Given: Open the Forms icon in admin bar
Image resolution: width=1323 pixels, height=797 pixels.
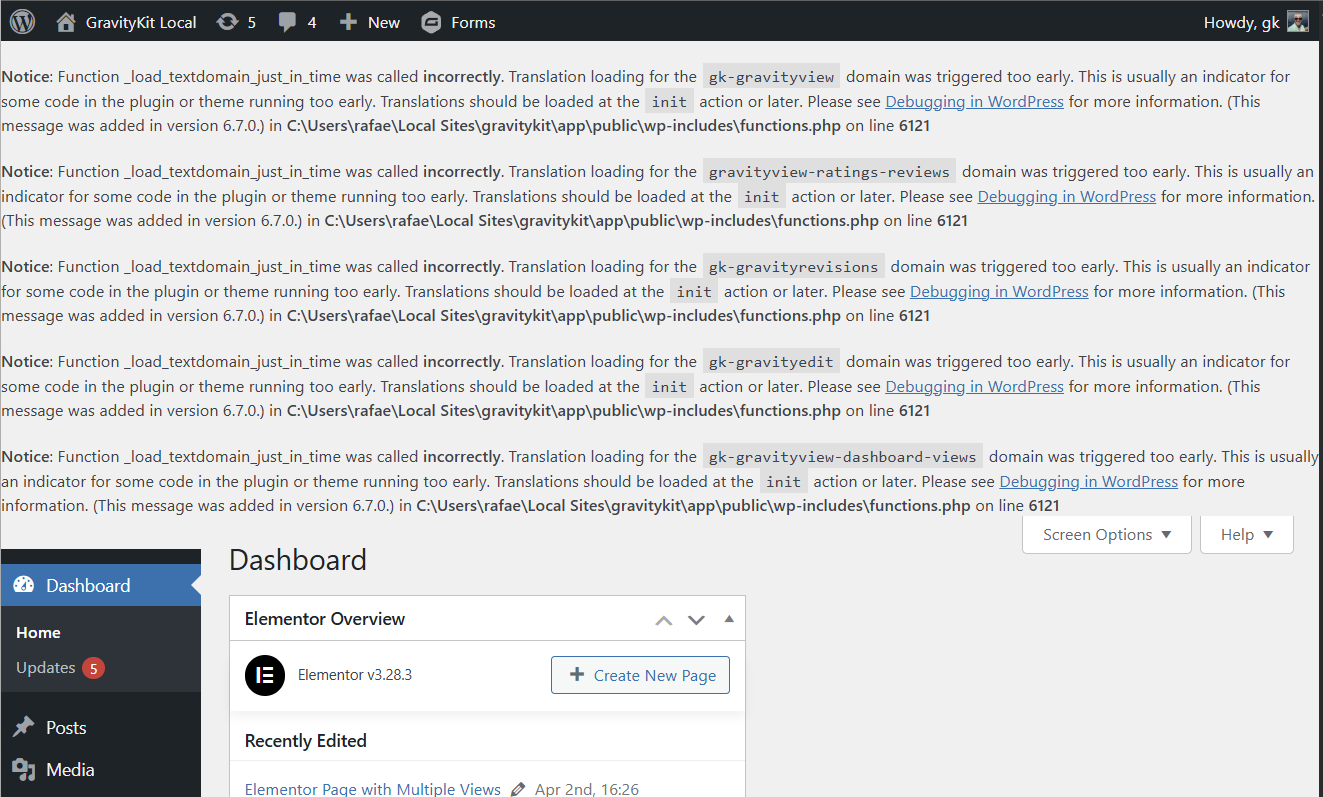Looking at the screenshot, I should pos(432,22).
